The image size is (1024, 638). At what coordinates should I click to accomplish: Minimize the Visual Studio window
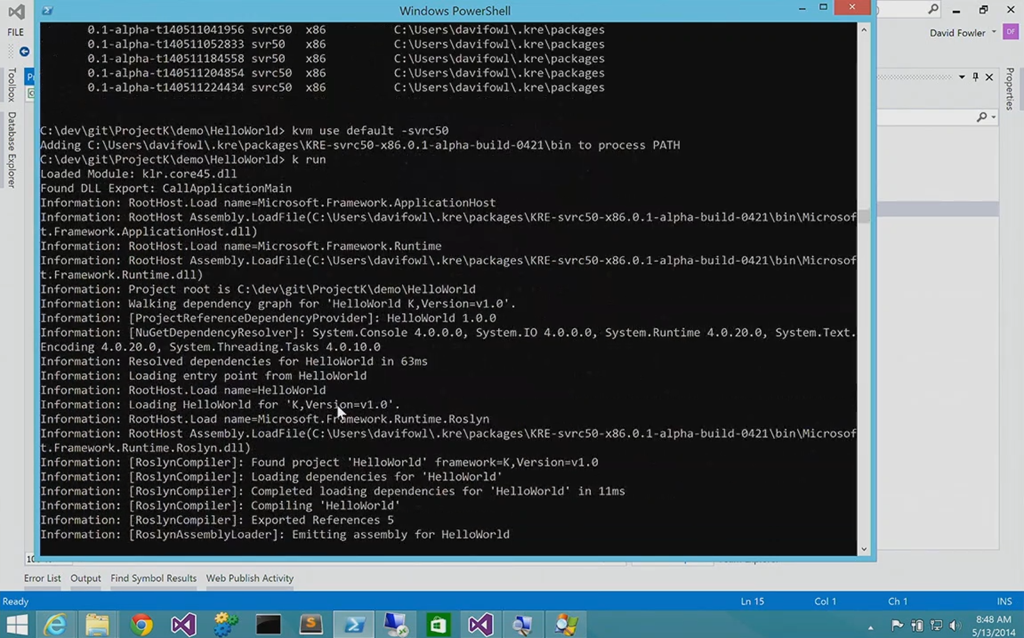956,10
